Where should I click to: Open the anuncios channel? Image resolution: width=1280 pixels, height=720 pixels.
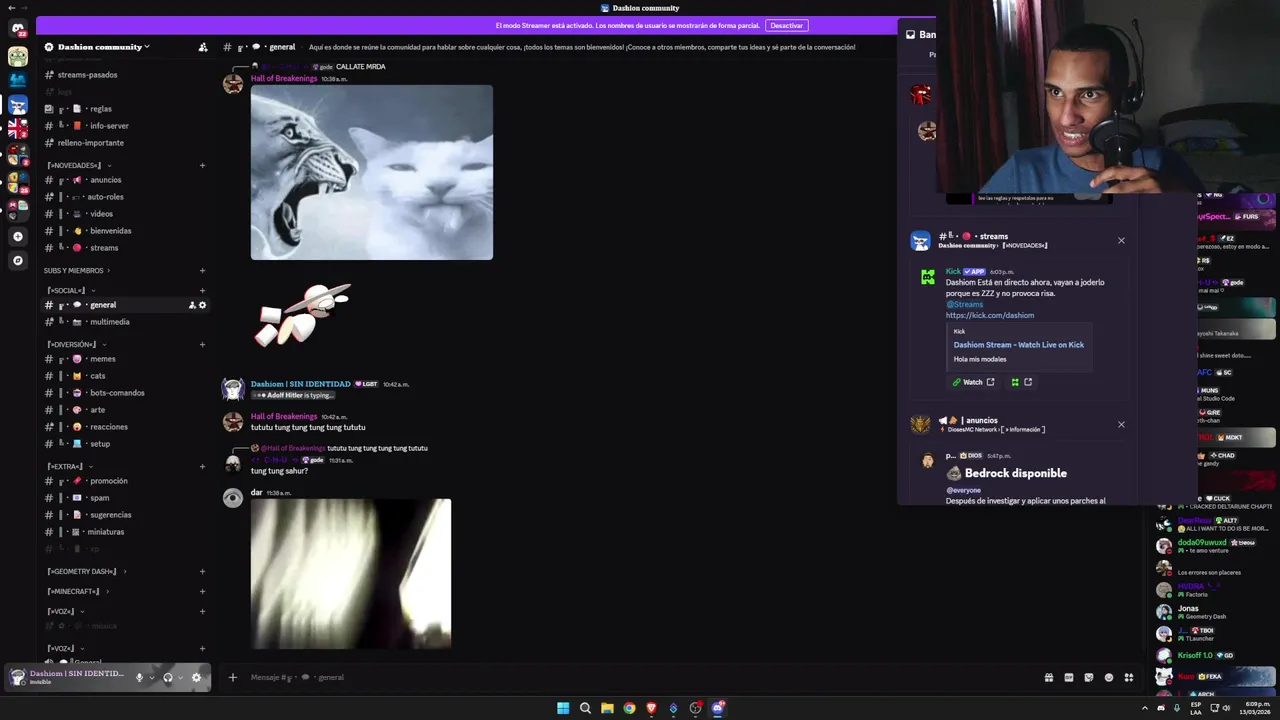click(x=125, y=180)
